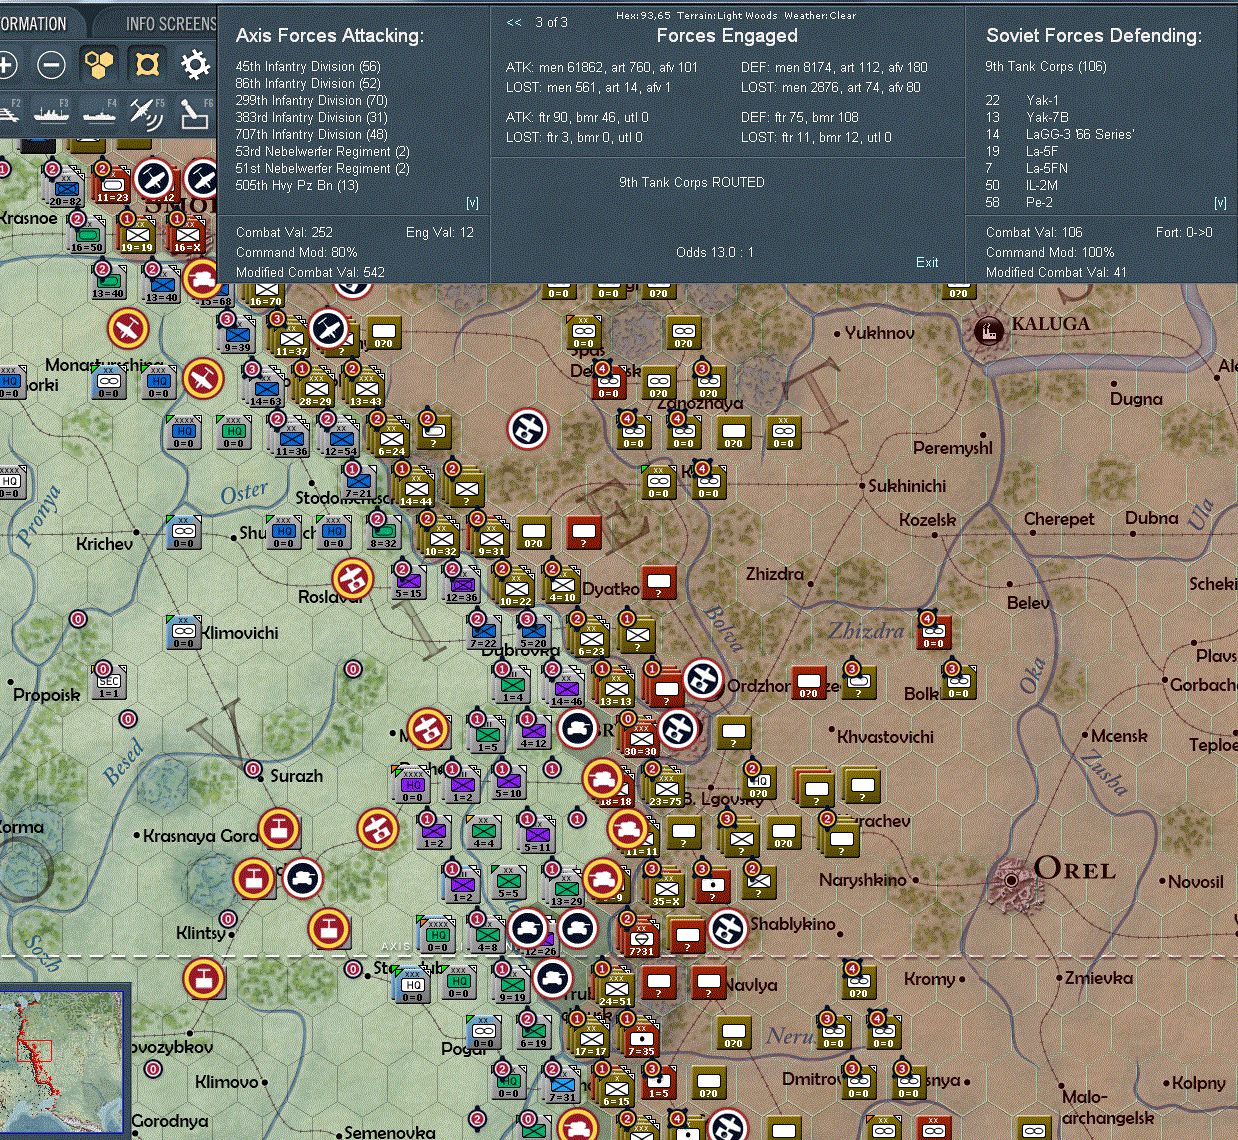Image resolution: width=1238 pixels, height=1140 pixels.
Task: Activate F5 air recon mode
Action: (147, 113)
